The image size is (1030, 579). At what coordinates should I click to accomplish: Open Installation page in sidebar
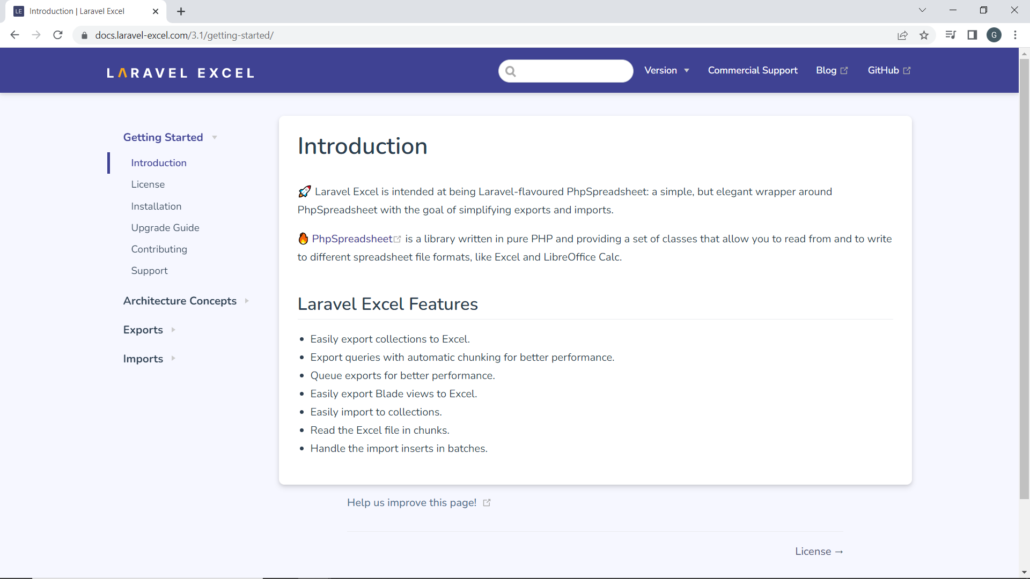(x=156, y=206)
